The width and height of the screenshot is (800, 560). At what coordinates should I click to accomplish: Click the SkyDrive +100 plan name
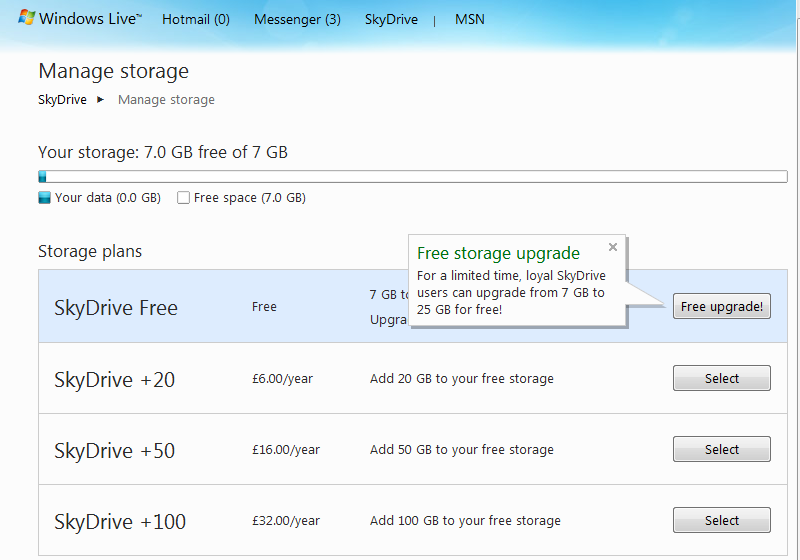pyautogui.click(x=120, y=522)
